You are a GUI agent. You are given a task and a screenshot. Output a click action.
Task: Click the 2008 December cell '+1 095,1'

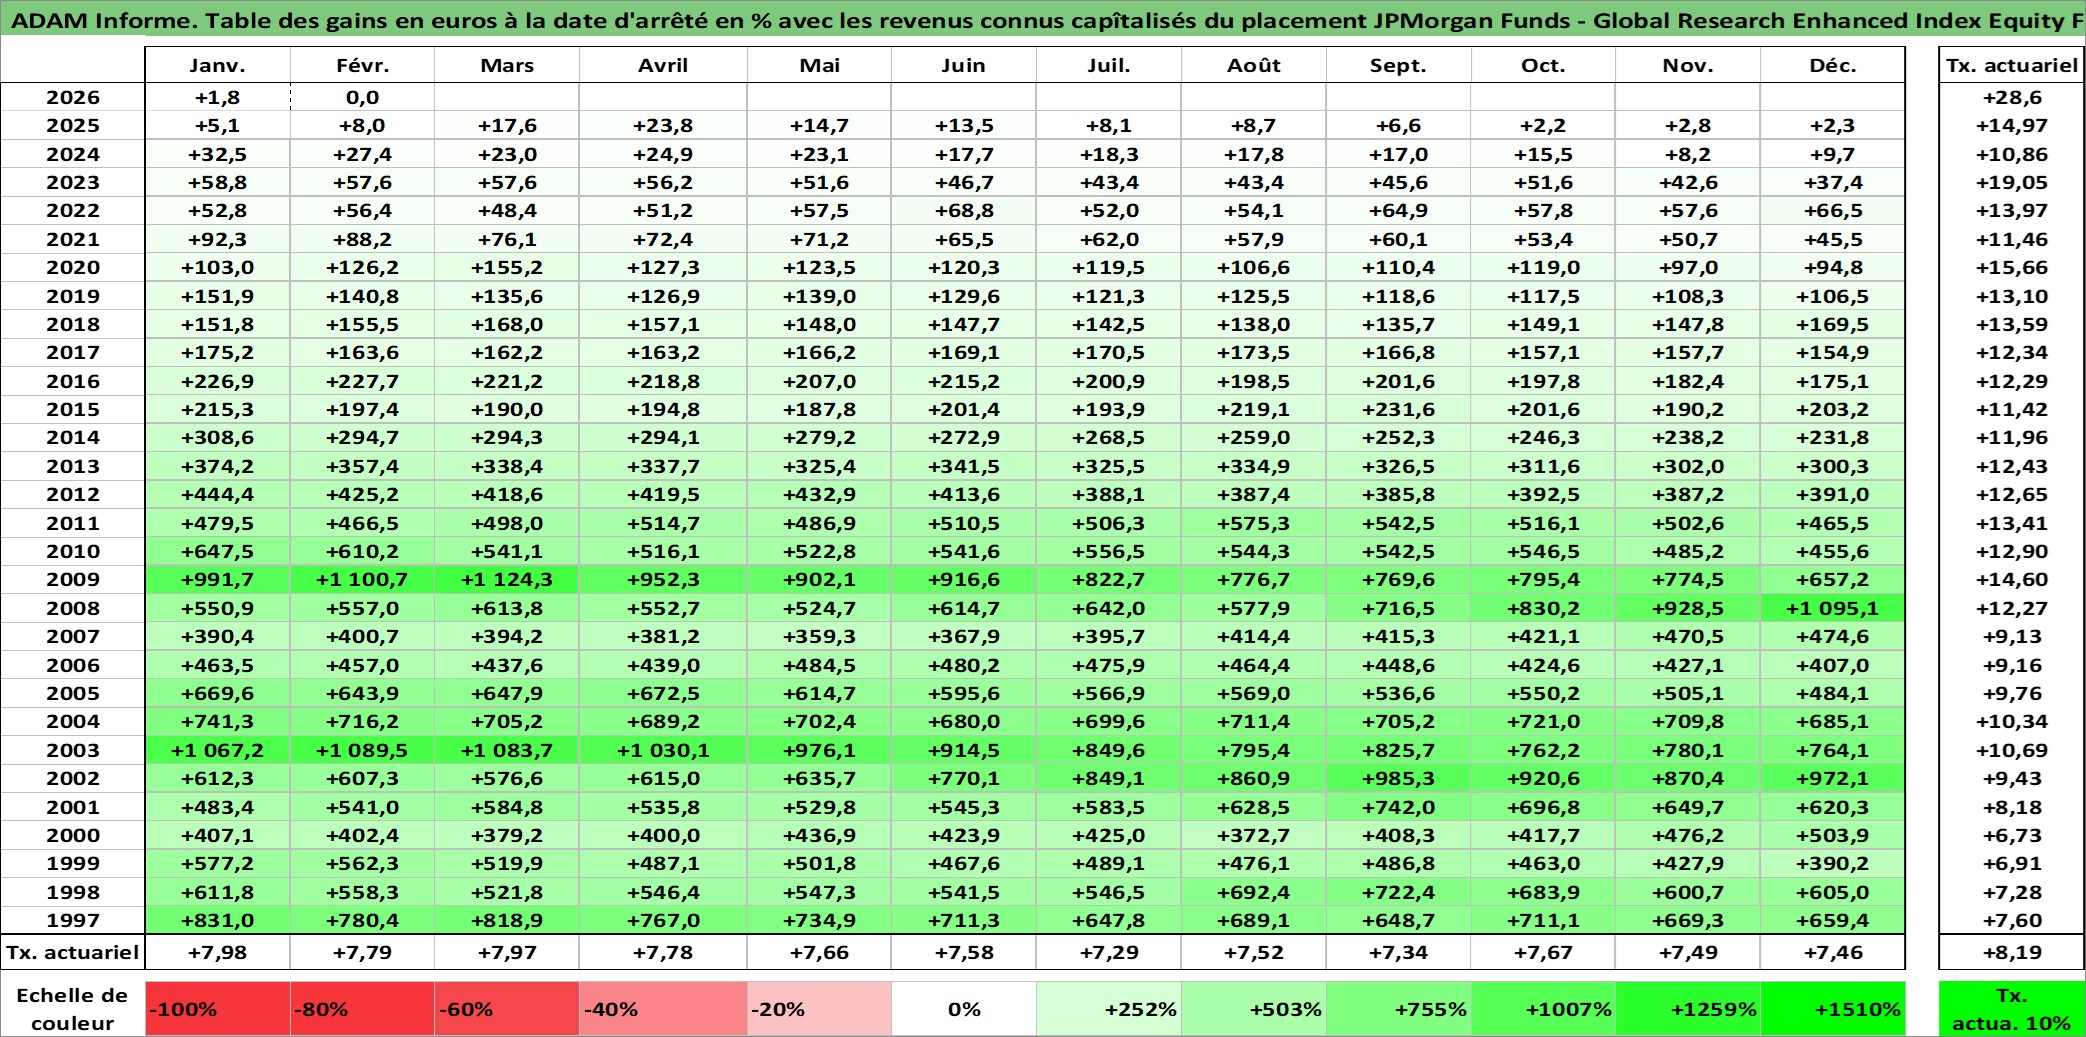(x=1833, y=608)
